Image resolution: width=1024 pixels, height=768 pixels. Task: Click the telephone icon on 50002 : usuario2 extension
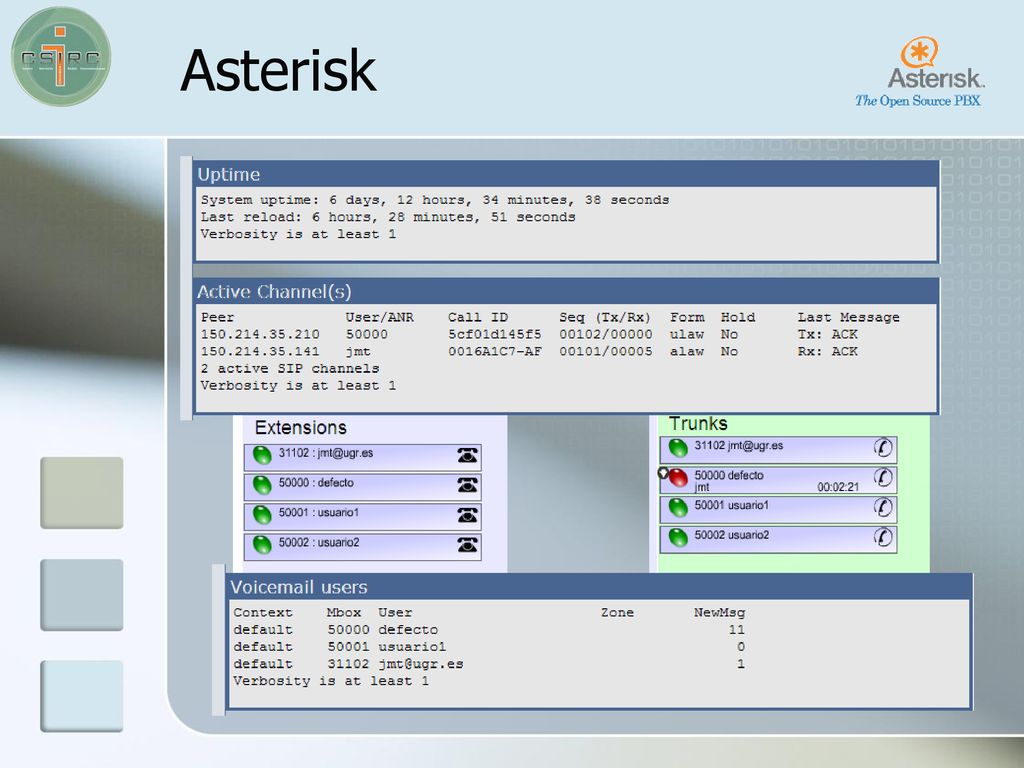click(x=467, y=544)
